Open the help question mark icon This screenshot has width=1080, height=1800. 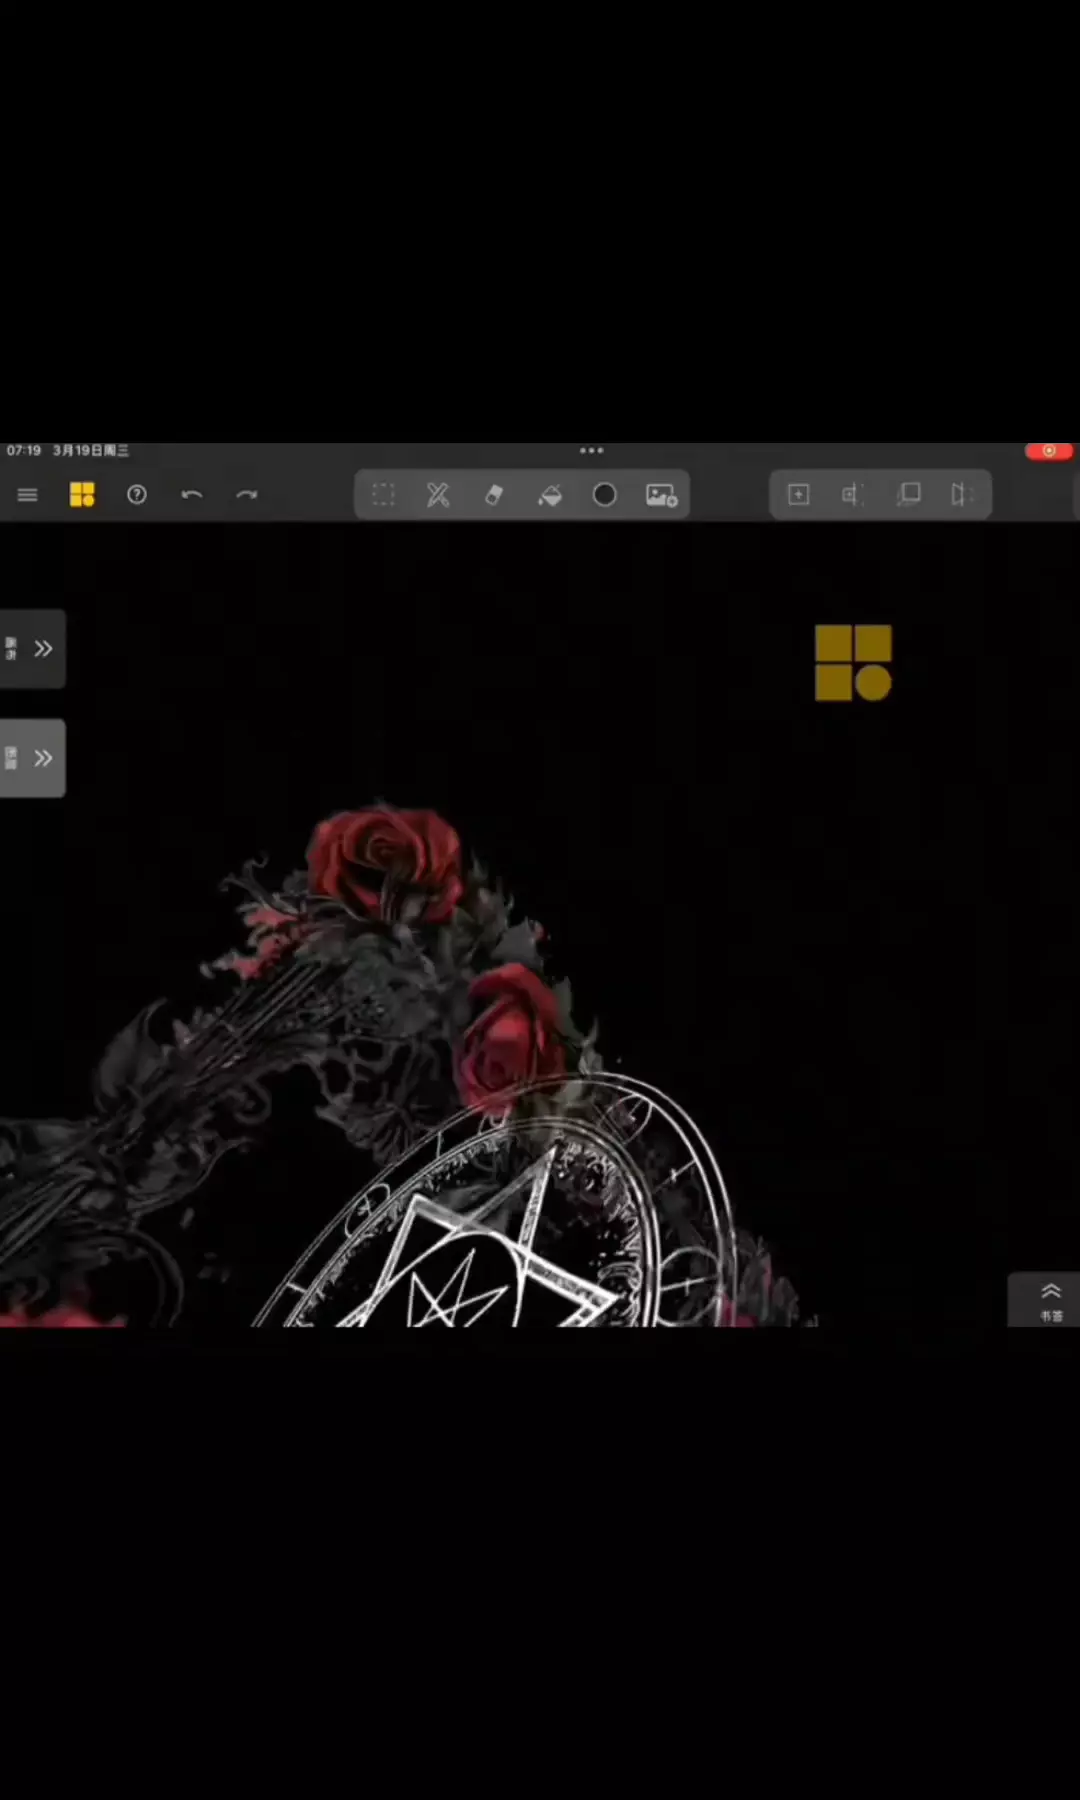pyautogui.click(x=137, y=495)
